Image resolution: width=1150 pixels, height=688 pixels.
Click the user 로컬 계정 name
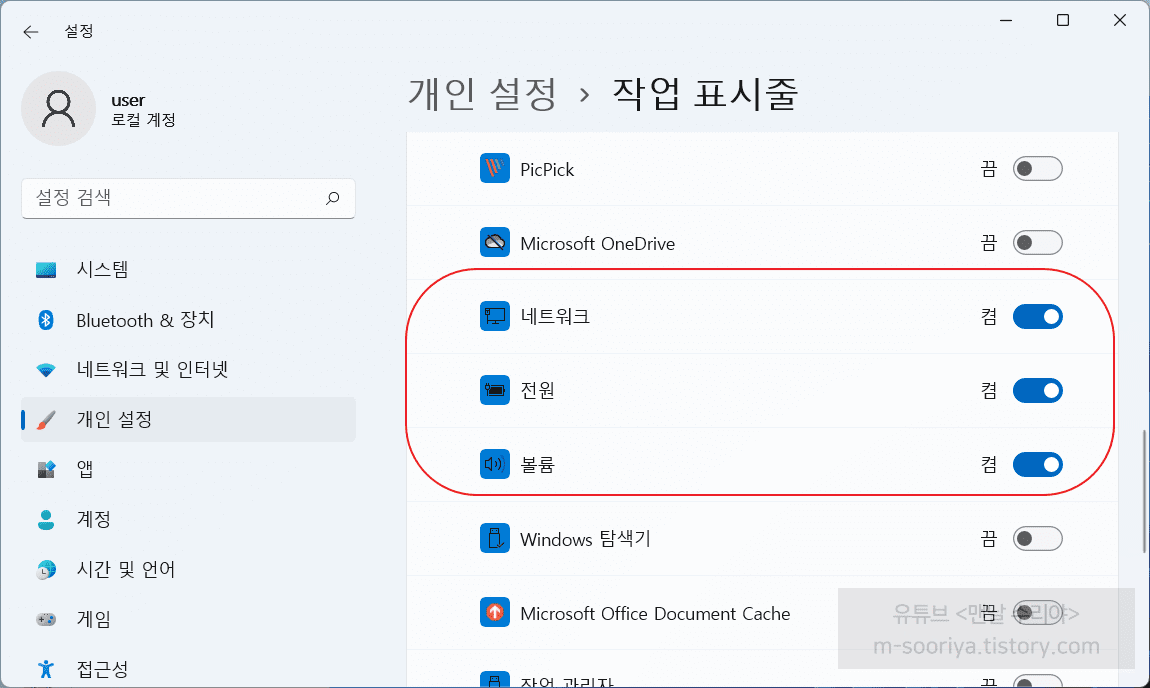pos(143,110)
